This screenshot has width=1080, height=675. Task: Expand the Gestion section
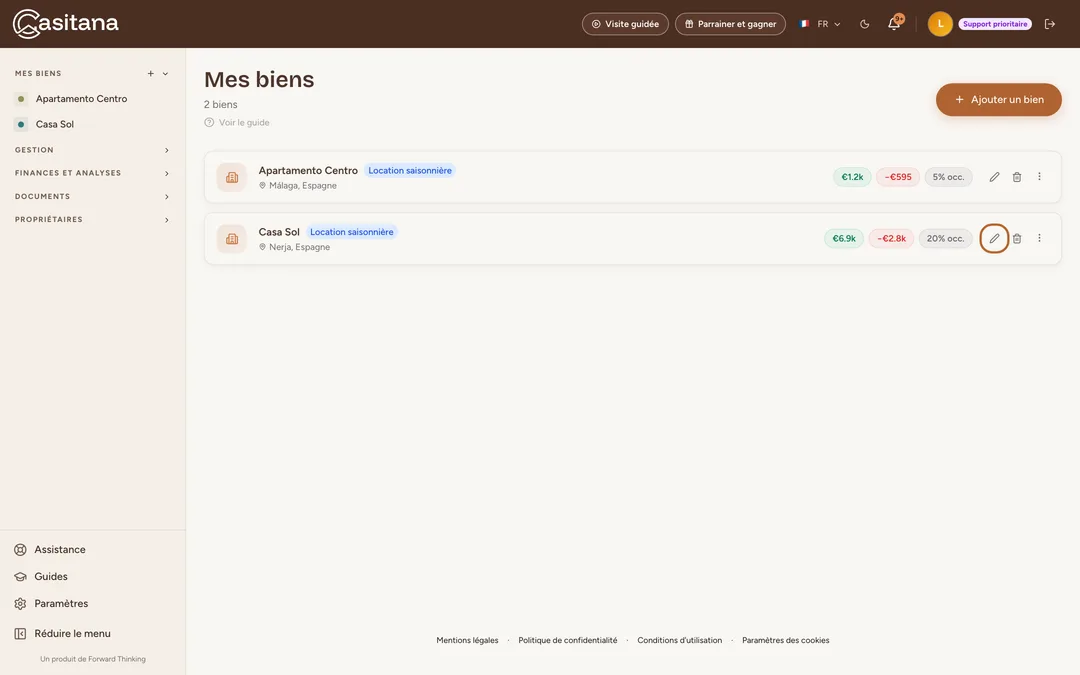92,150
